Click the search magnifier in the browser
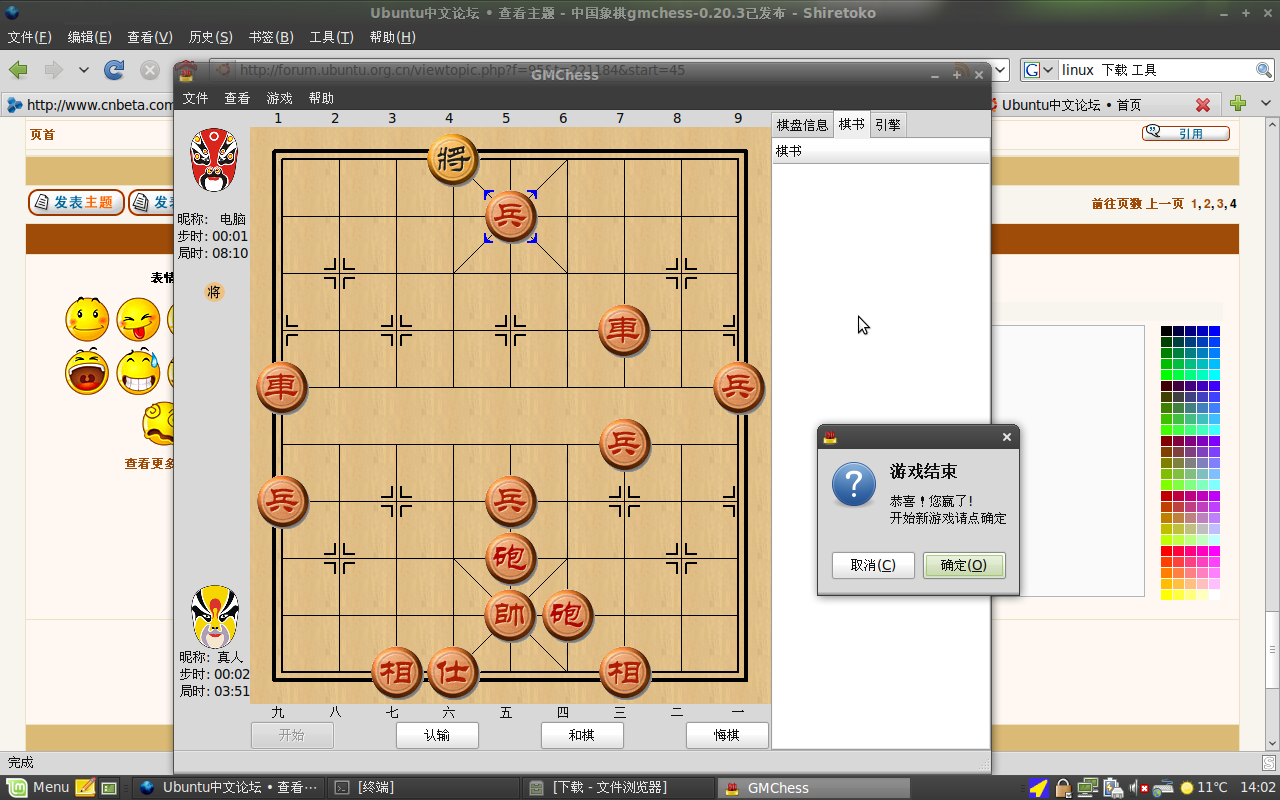The width and height of the screenshot is (1280, 800). click(x=1263, y=70)
